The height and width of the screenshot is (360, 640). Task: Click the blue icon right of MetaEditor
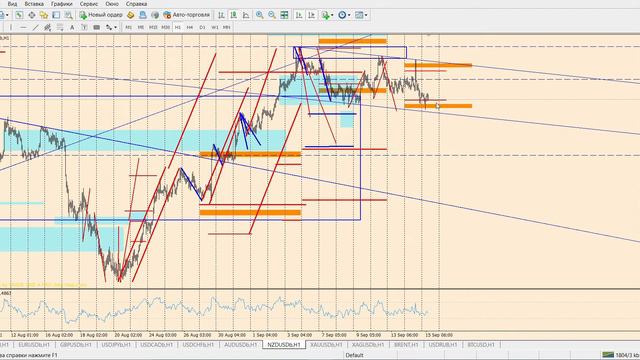coord(143,15)
